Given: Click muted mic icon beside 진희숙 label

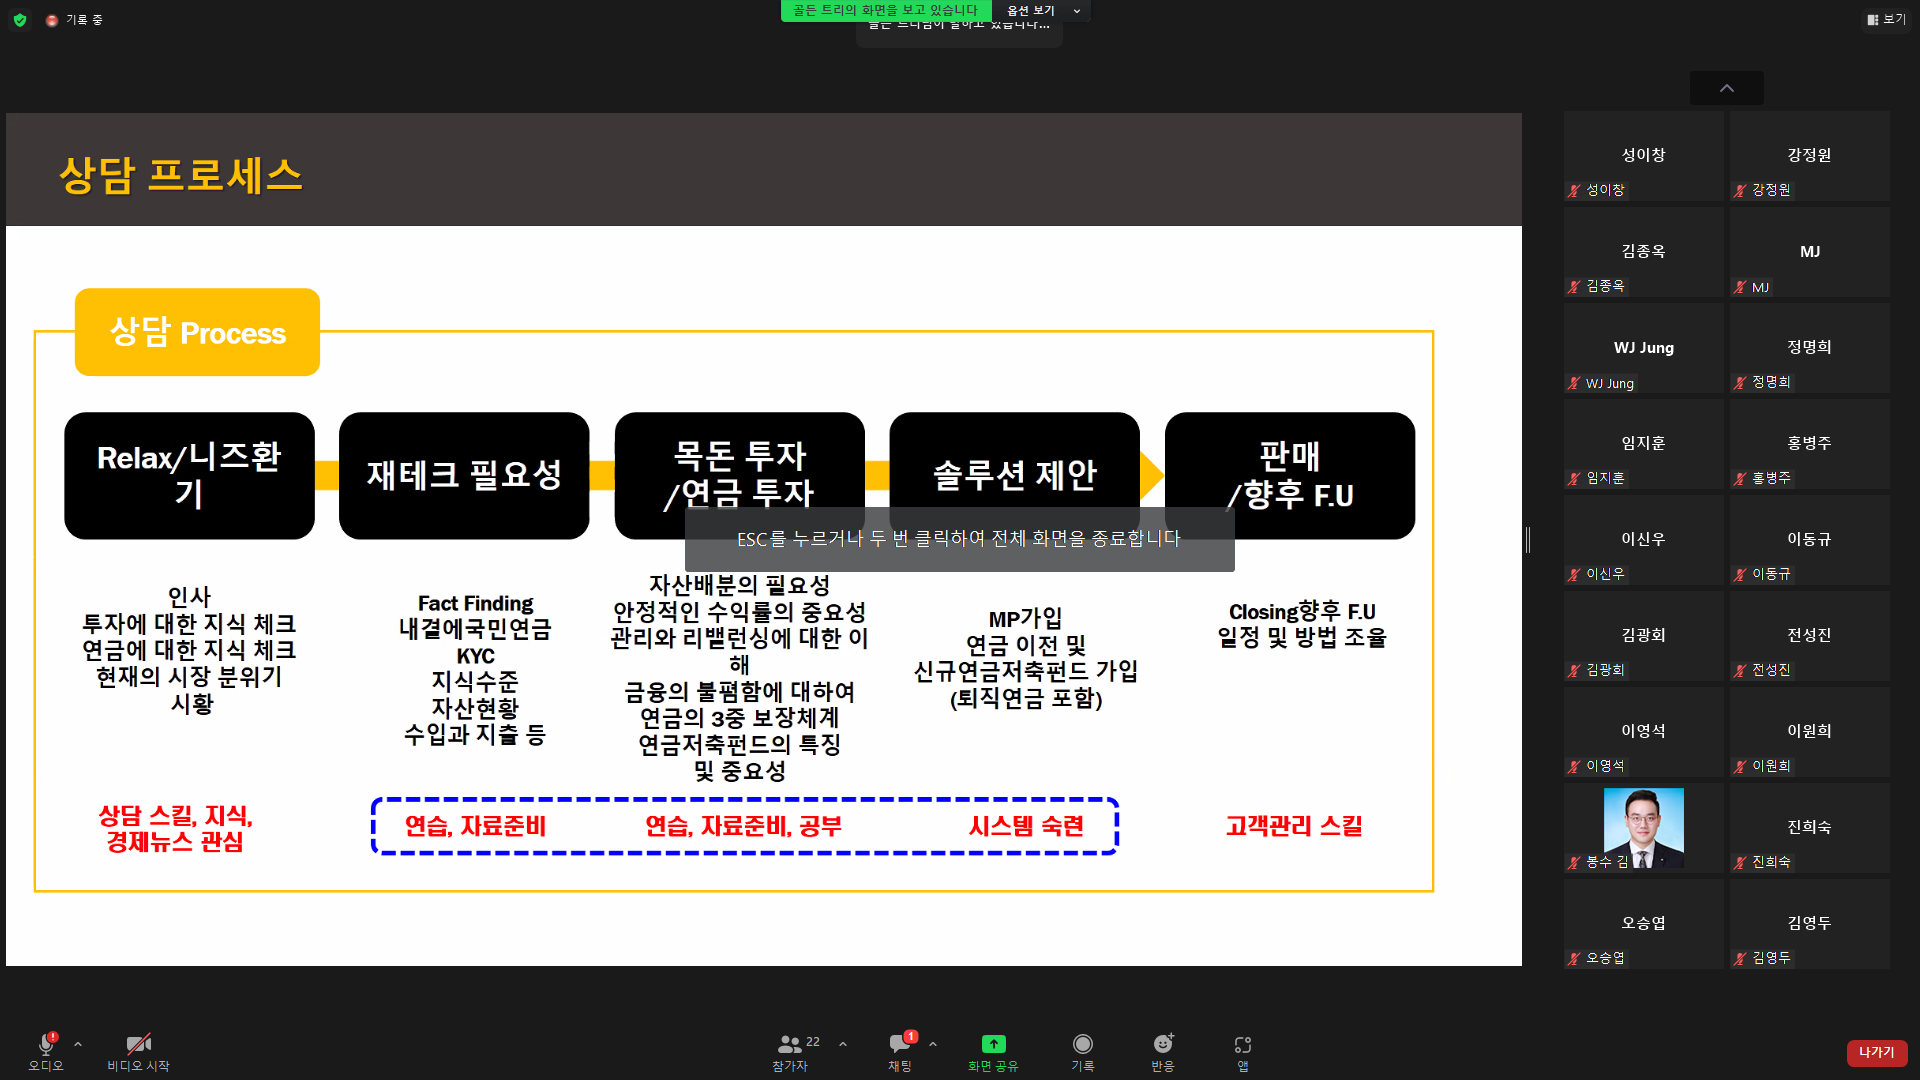Looking at the screenshot, I should pos(1741,862).
